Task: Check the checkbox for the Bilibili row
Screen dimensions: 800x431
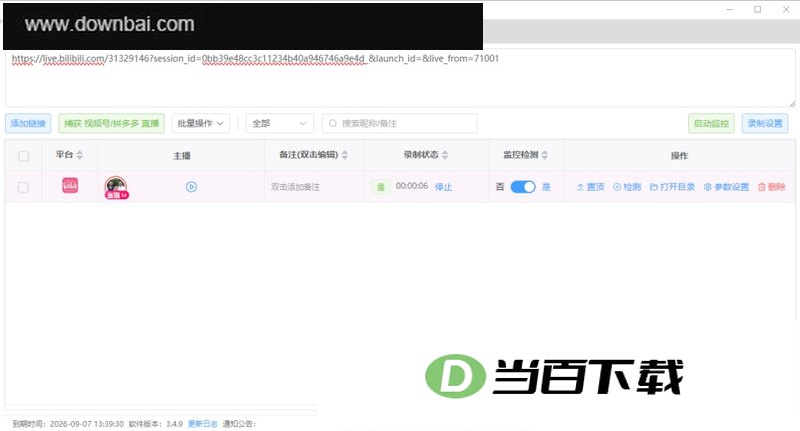Action: click(x=23, y=187)
